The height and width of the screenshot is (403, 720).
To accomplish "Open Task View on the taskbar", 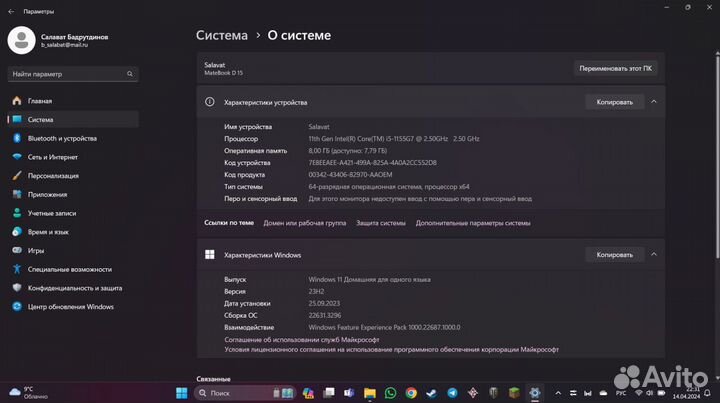I will [329, 393].
